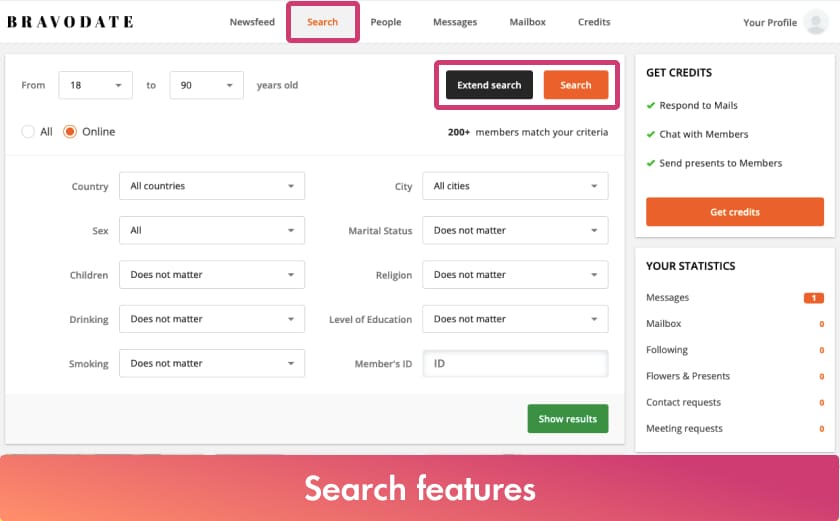The image size is (840, 521).
Task: Choose a value in Smoking dropdown
Action: click(211, 364)
